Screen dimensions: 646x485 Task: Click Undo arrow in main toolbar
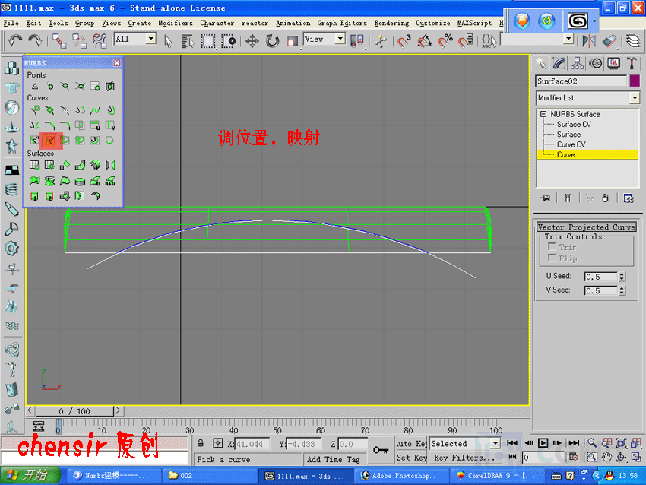(x=16, y=40)
